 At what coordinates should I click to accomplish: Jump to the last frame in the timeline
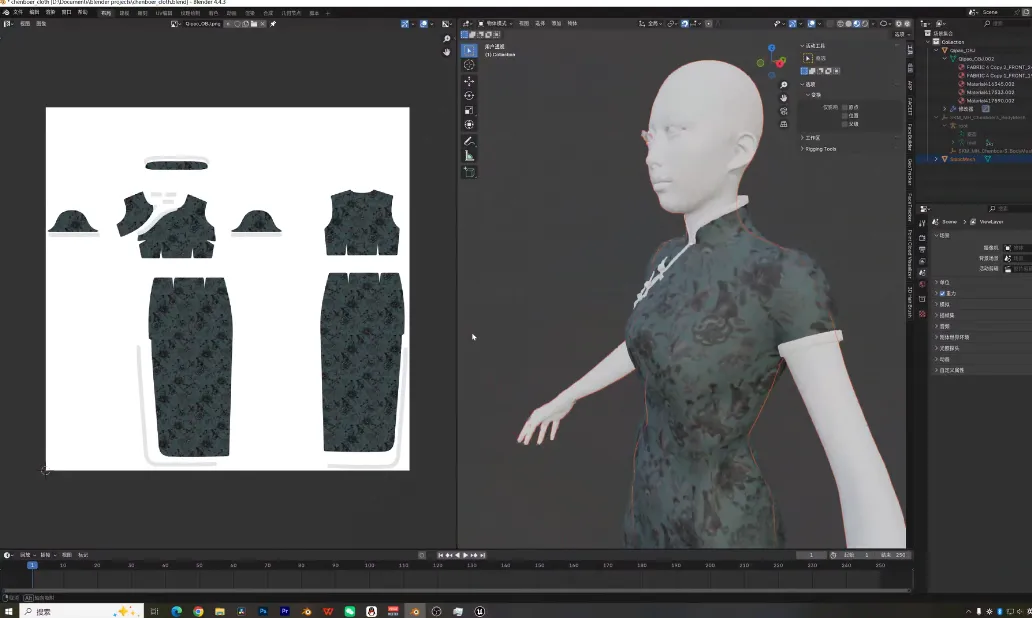[482, 555]
